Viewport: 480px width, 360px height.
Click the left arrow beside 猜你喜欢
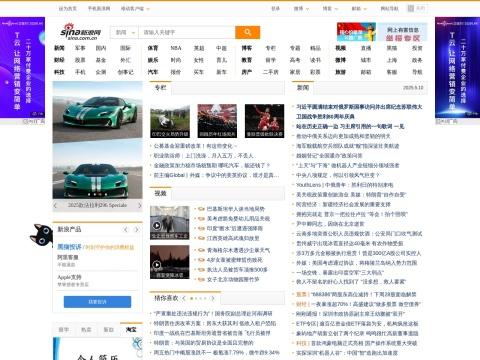pos(183,298)
